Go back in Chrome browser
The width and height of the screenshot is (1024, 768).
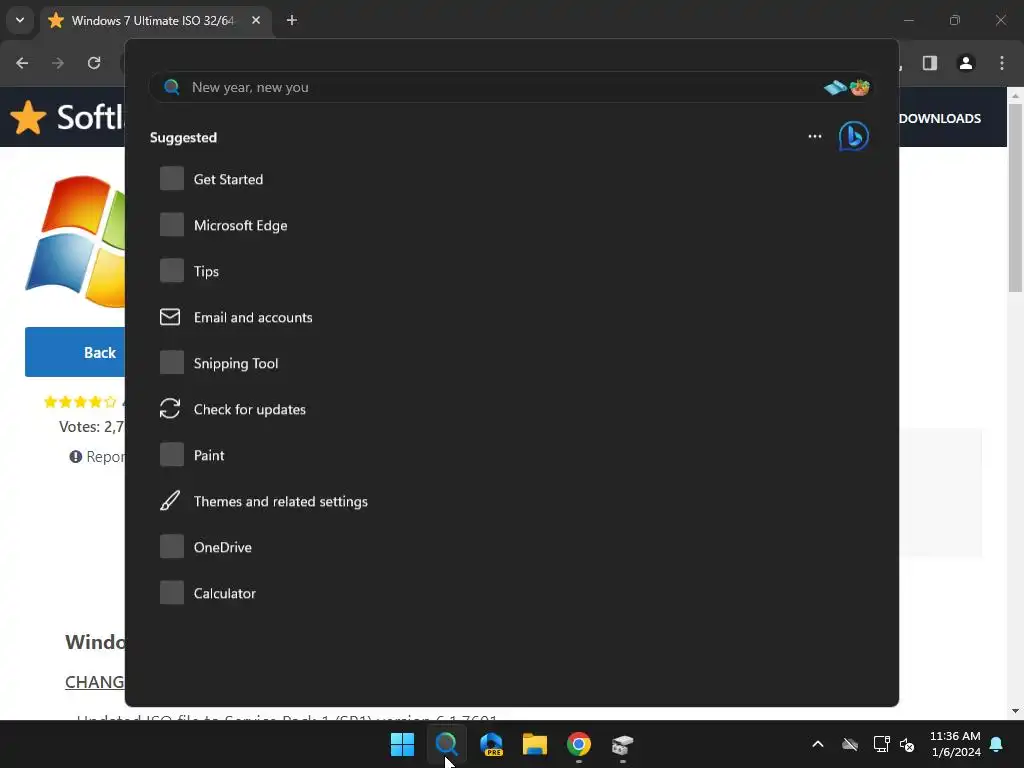[22, 63]
